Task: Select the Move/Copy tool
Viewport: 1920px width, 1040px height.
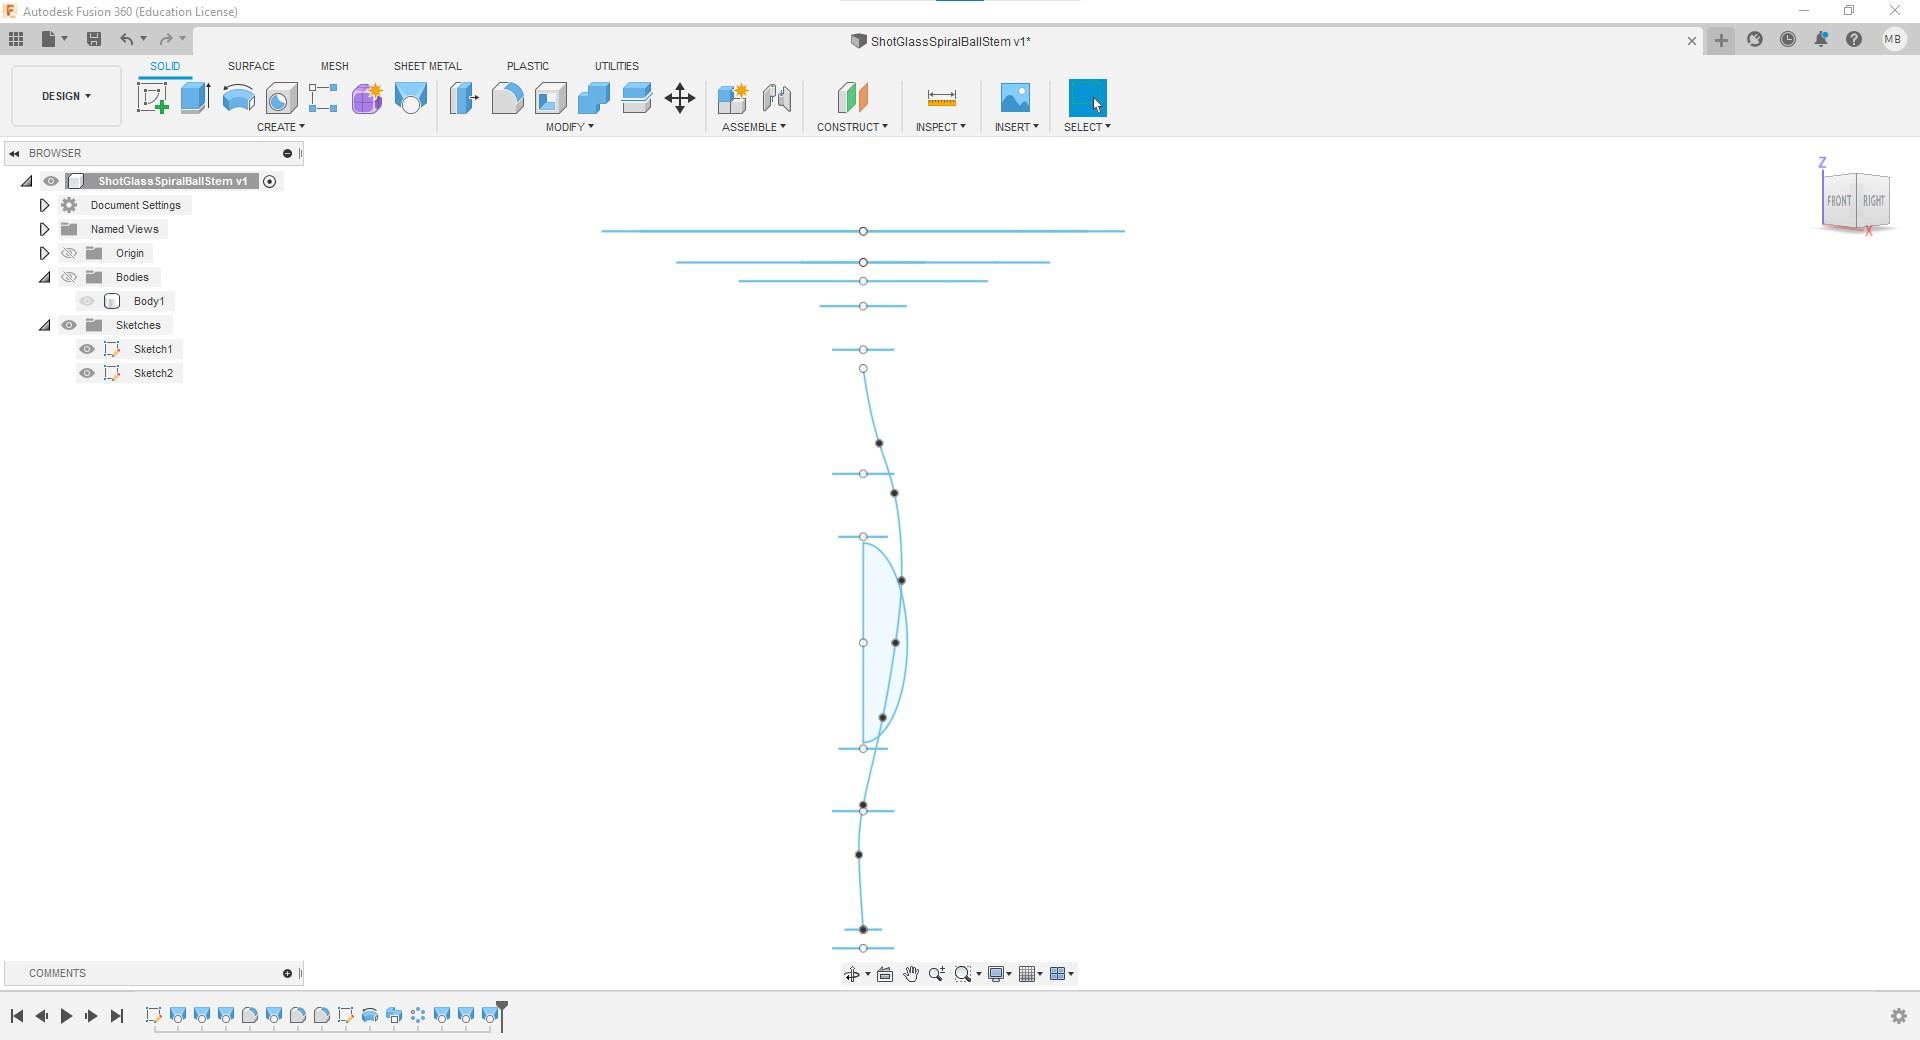Action: 680,98
